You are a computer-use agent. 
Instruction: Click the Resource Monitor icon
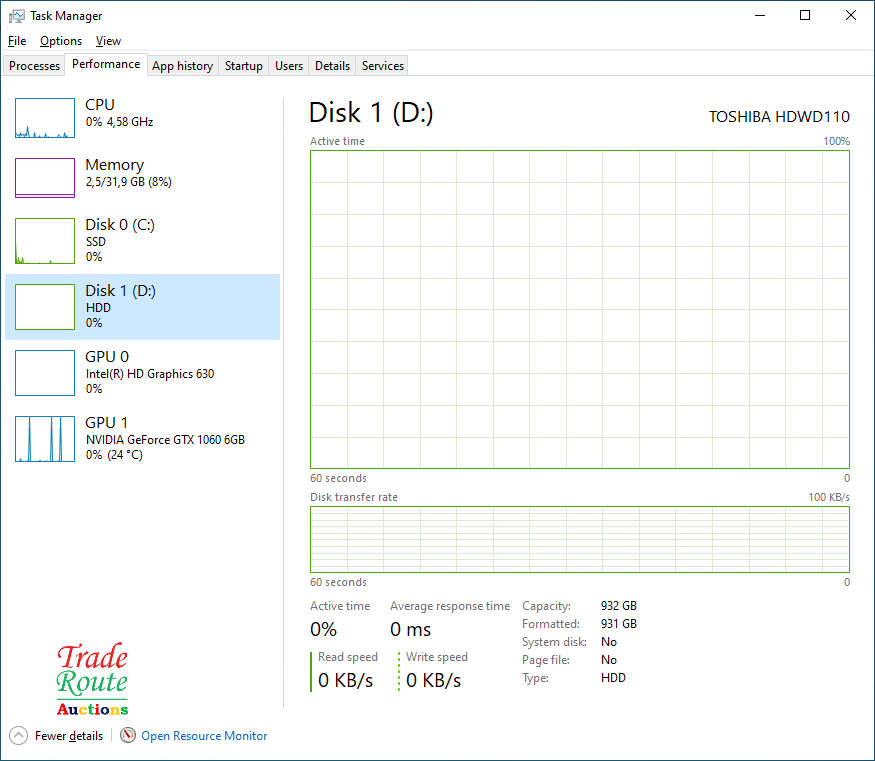[128, 736]
